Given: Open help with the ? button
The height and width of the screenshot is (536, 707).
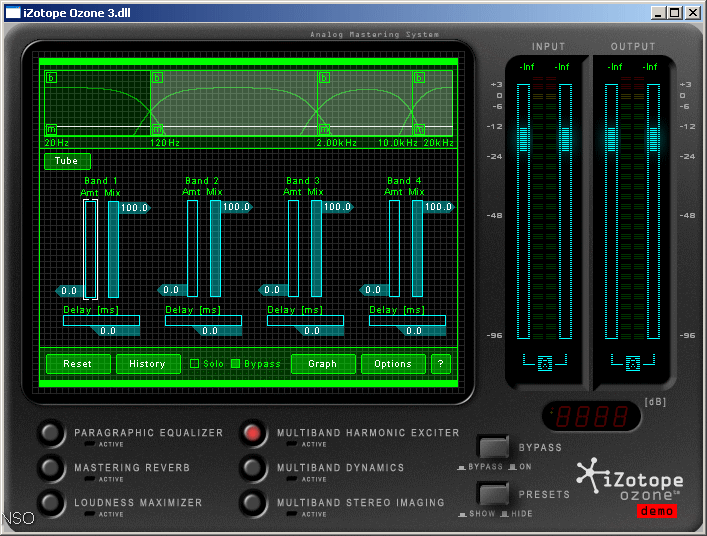Looking at the screenshot, I should point(441,364).
